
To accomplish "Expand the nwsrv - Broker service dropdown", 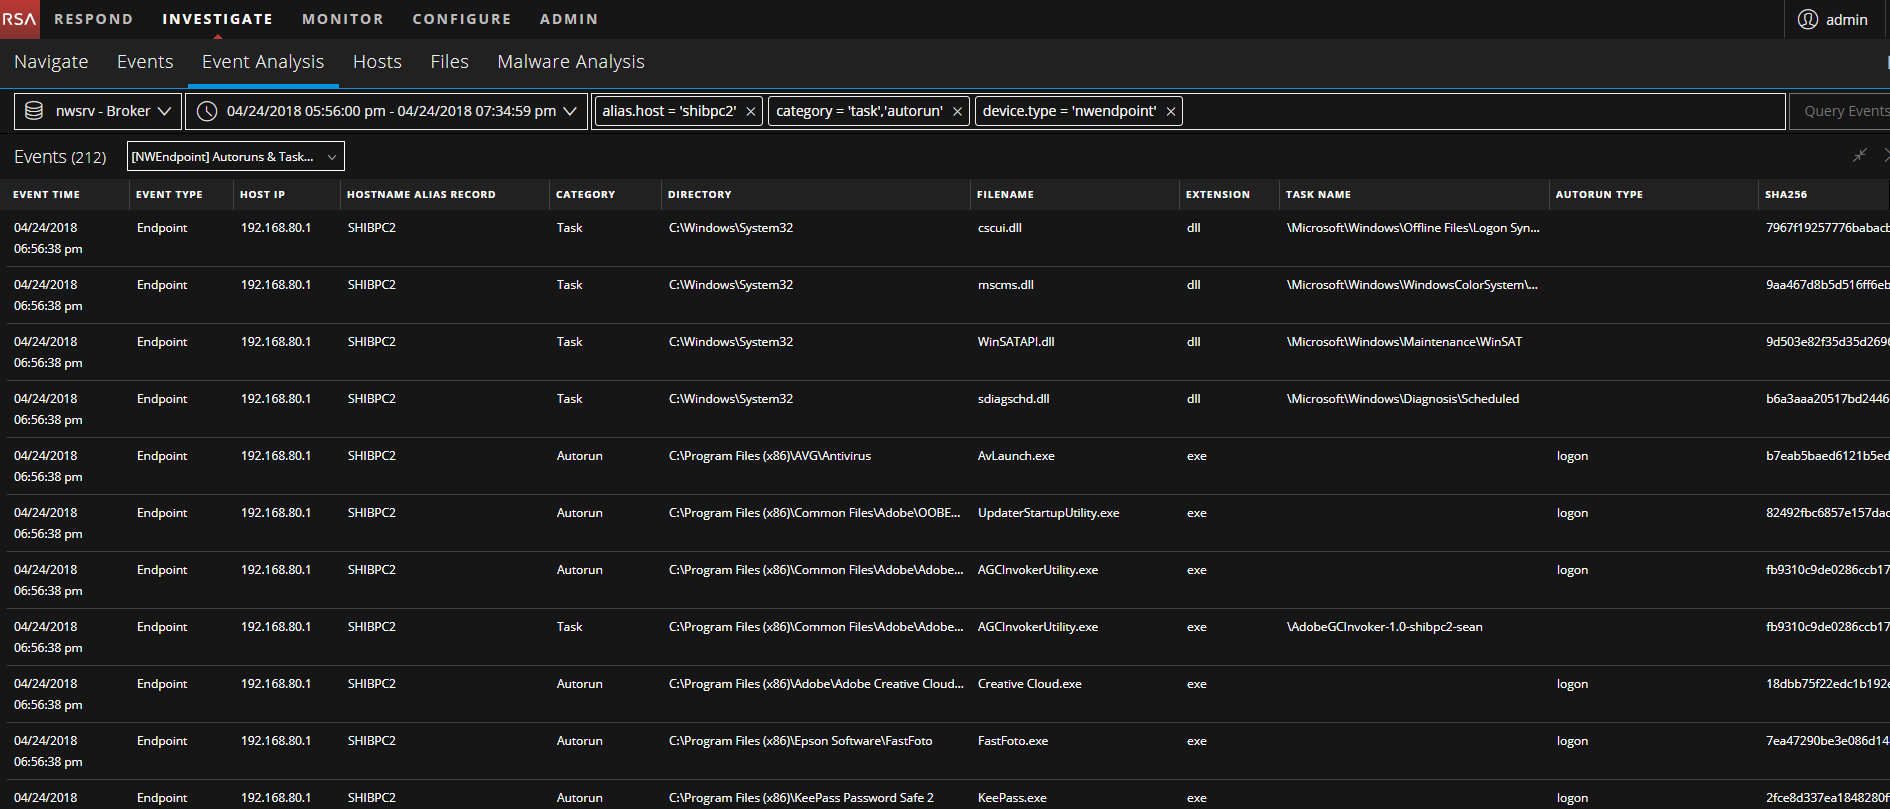I will [164, 111].
